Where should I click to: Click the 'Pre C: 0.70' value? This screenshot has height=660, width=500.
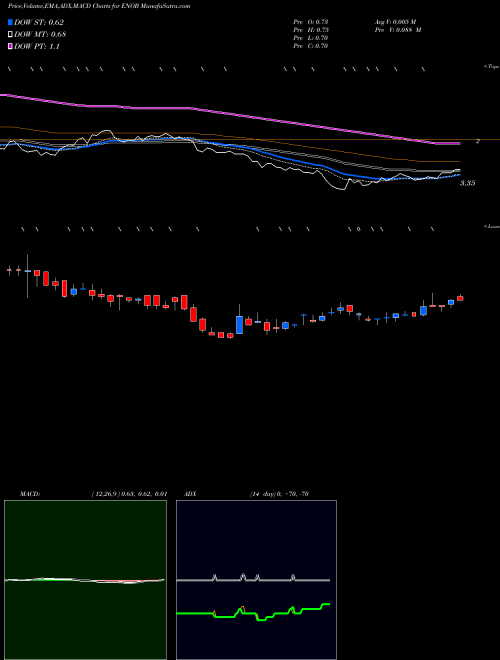click(311, 46)
